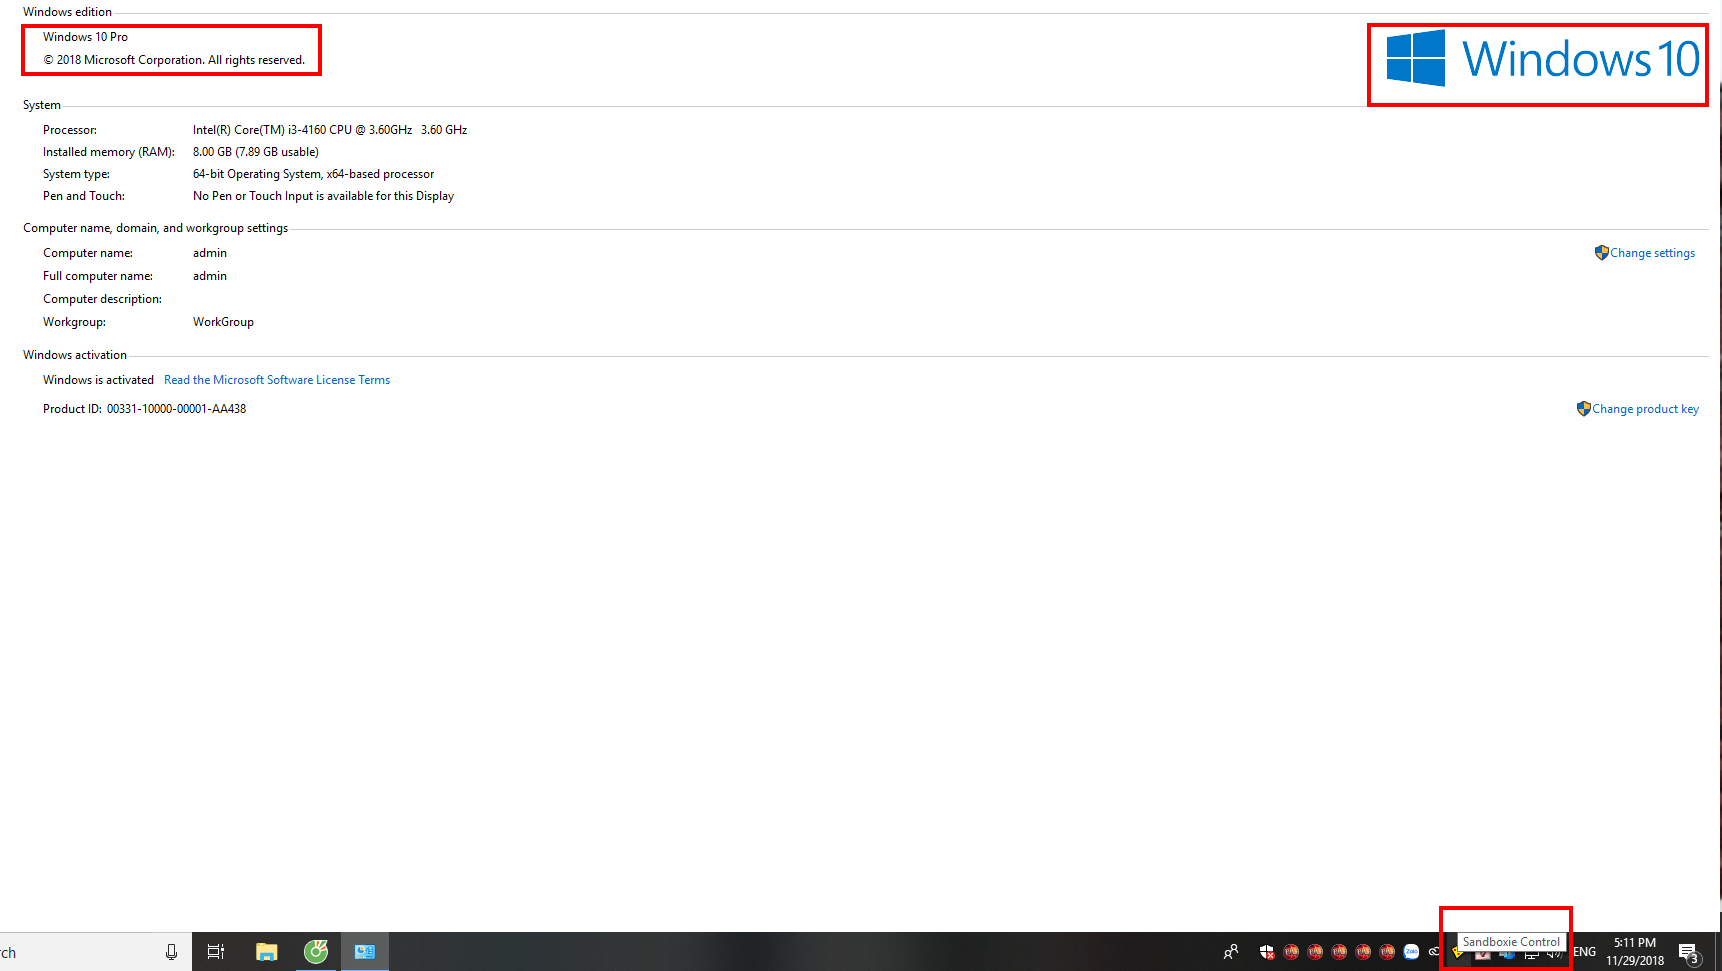Open Task View from the taskbar
Image resolution: width=1722 pixels, height=971 pixels.
215,952
